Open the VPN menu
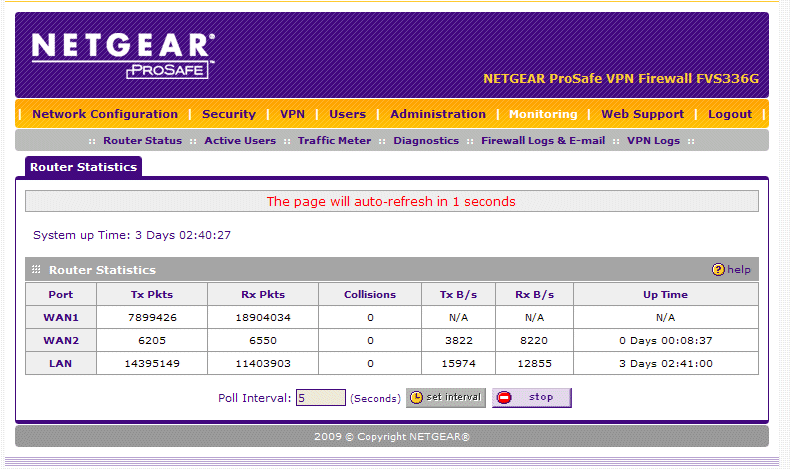Viewport: 790px width, 469px height. pyautogui.click(x=292, y=114)
